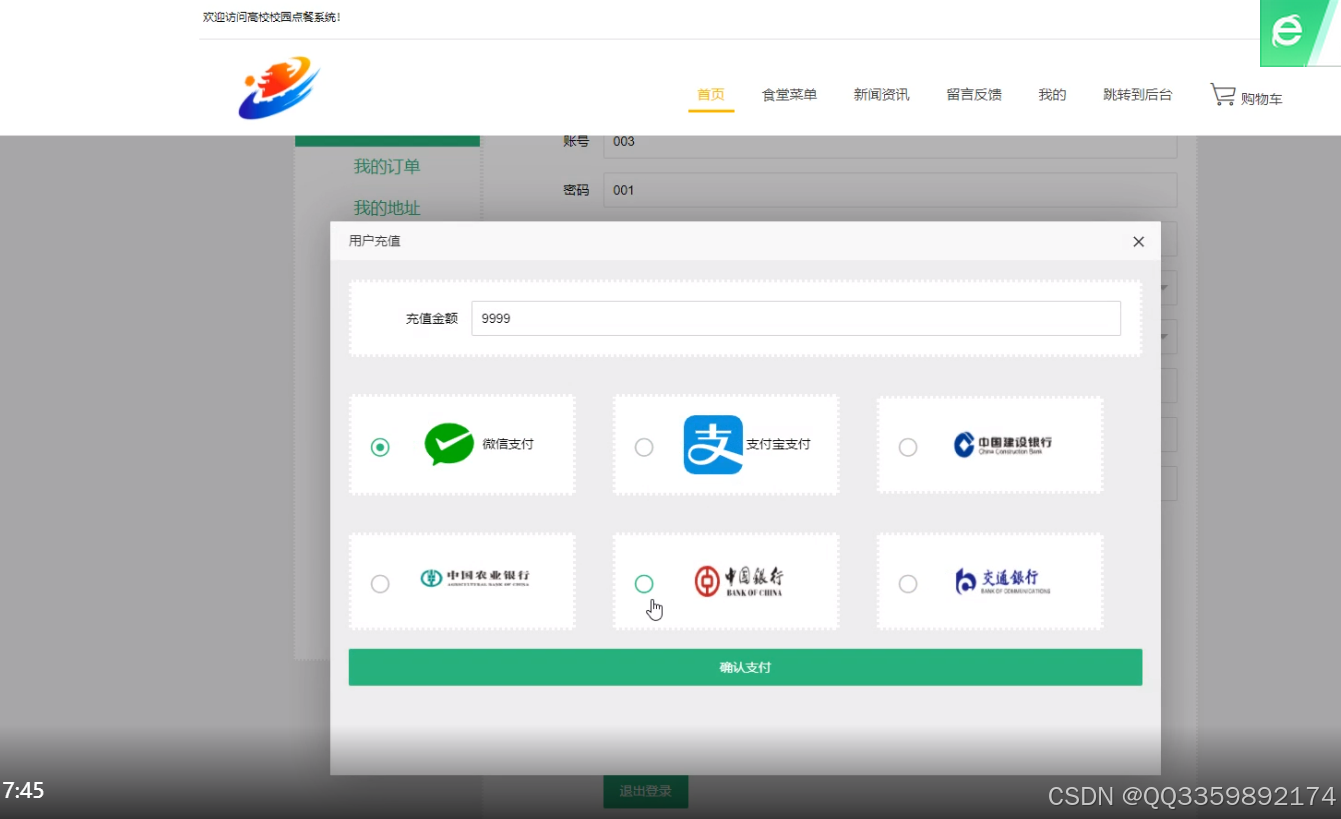Viewport: 1341px width, 819px height.
Task: Click the 购物车 label
Action: [x=1262, y=98]
